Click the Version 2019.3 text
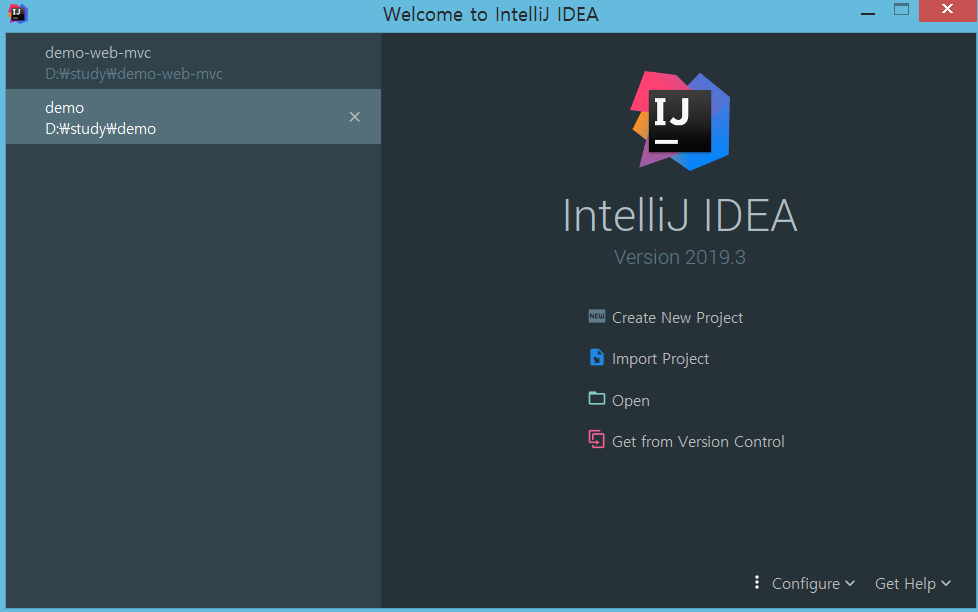The width and height of the screenshot is (978, 612). click(x=680, y=257)
